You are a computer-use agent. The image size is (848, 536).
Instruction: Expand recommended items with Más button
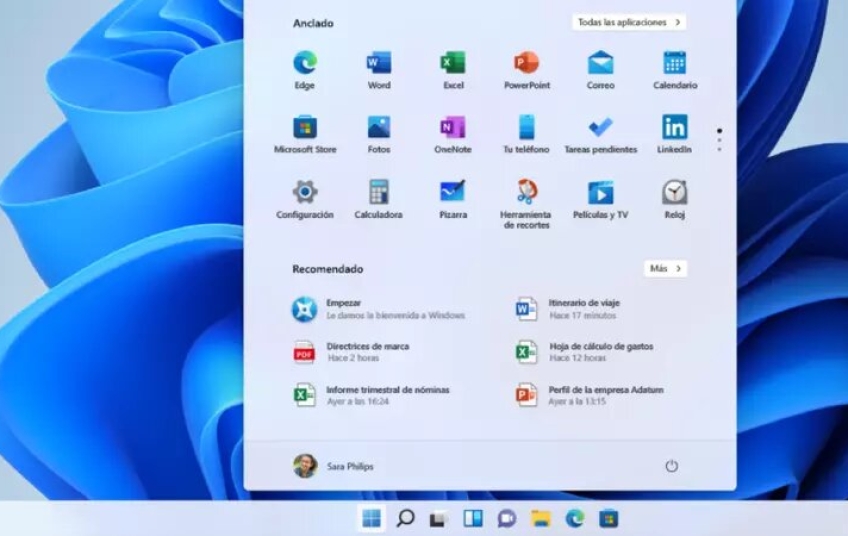point(665,268)
